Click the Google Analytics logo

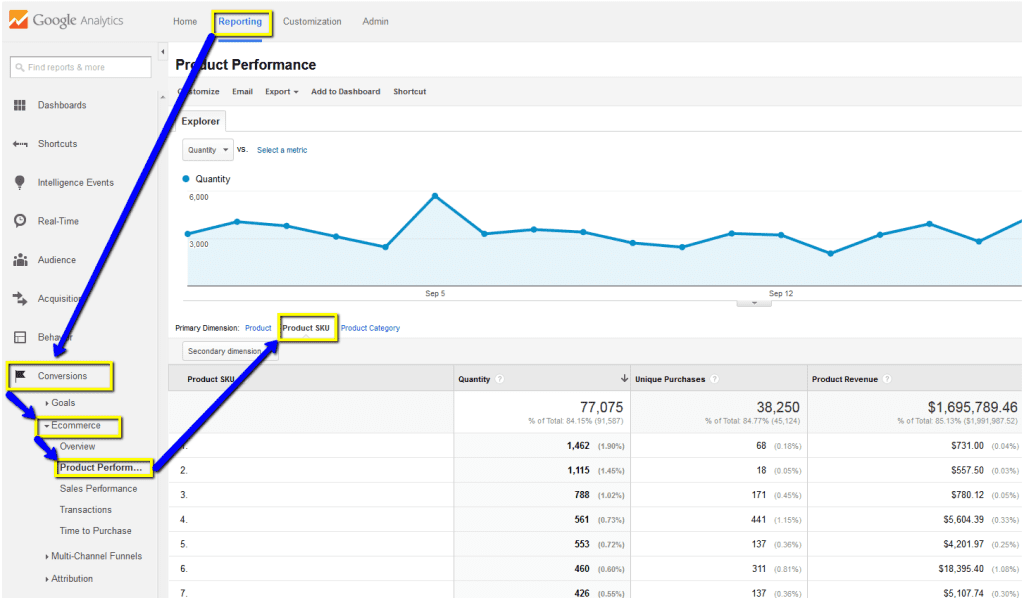pyautogui.click(x=66, y=20)
